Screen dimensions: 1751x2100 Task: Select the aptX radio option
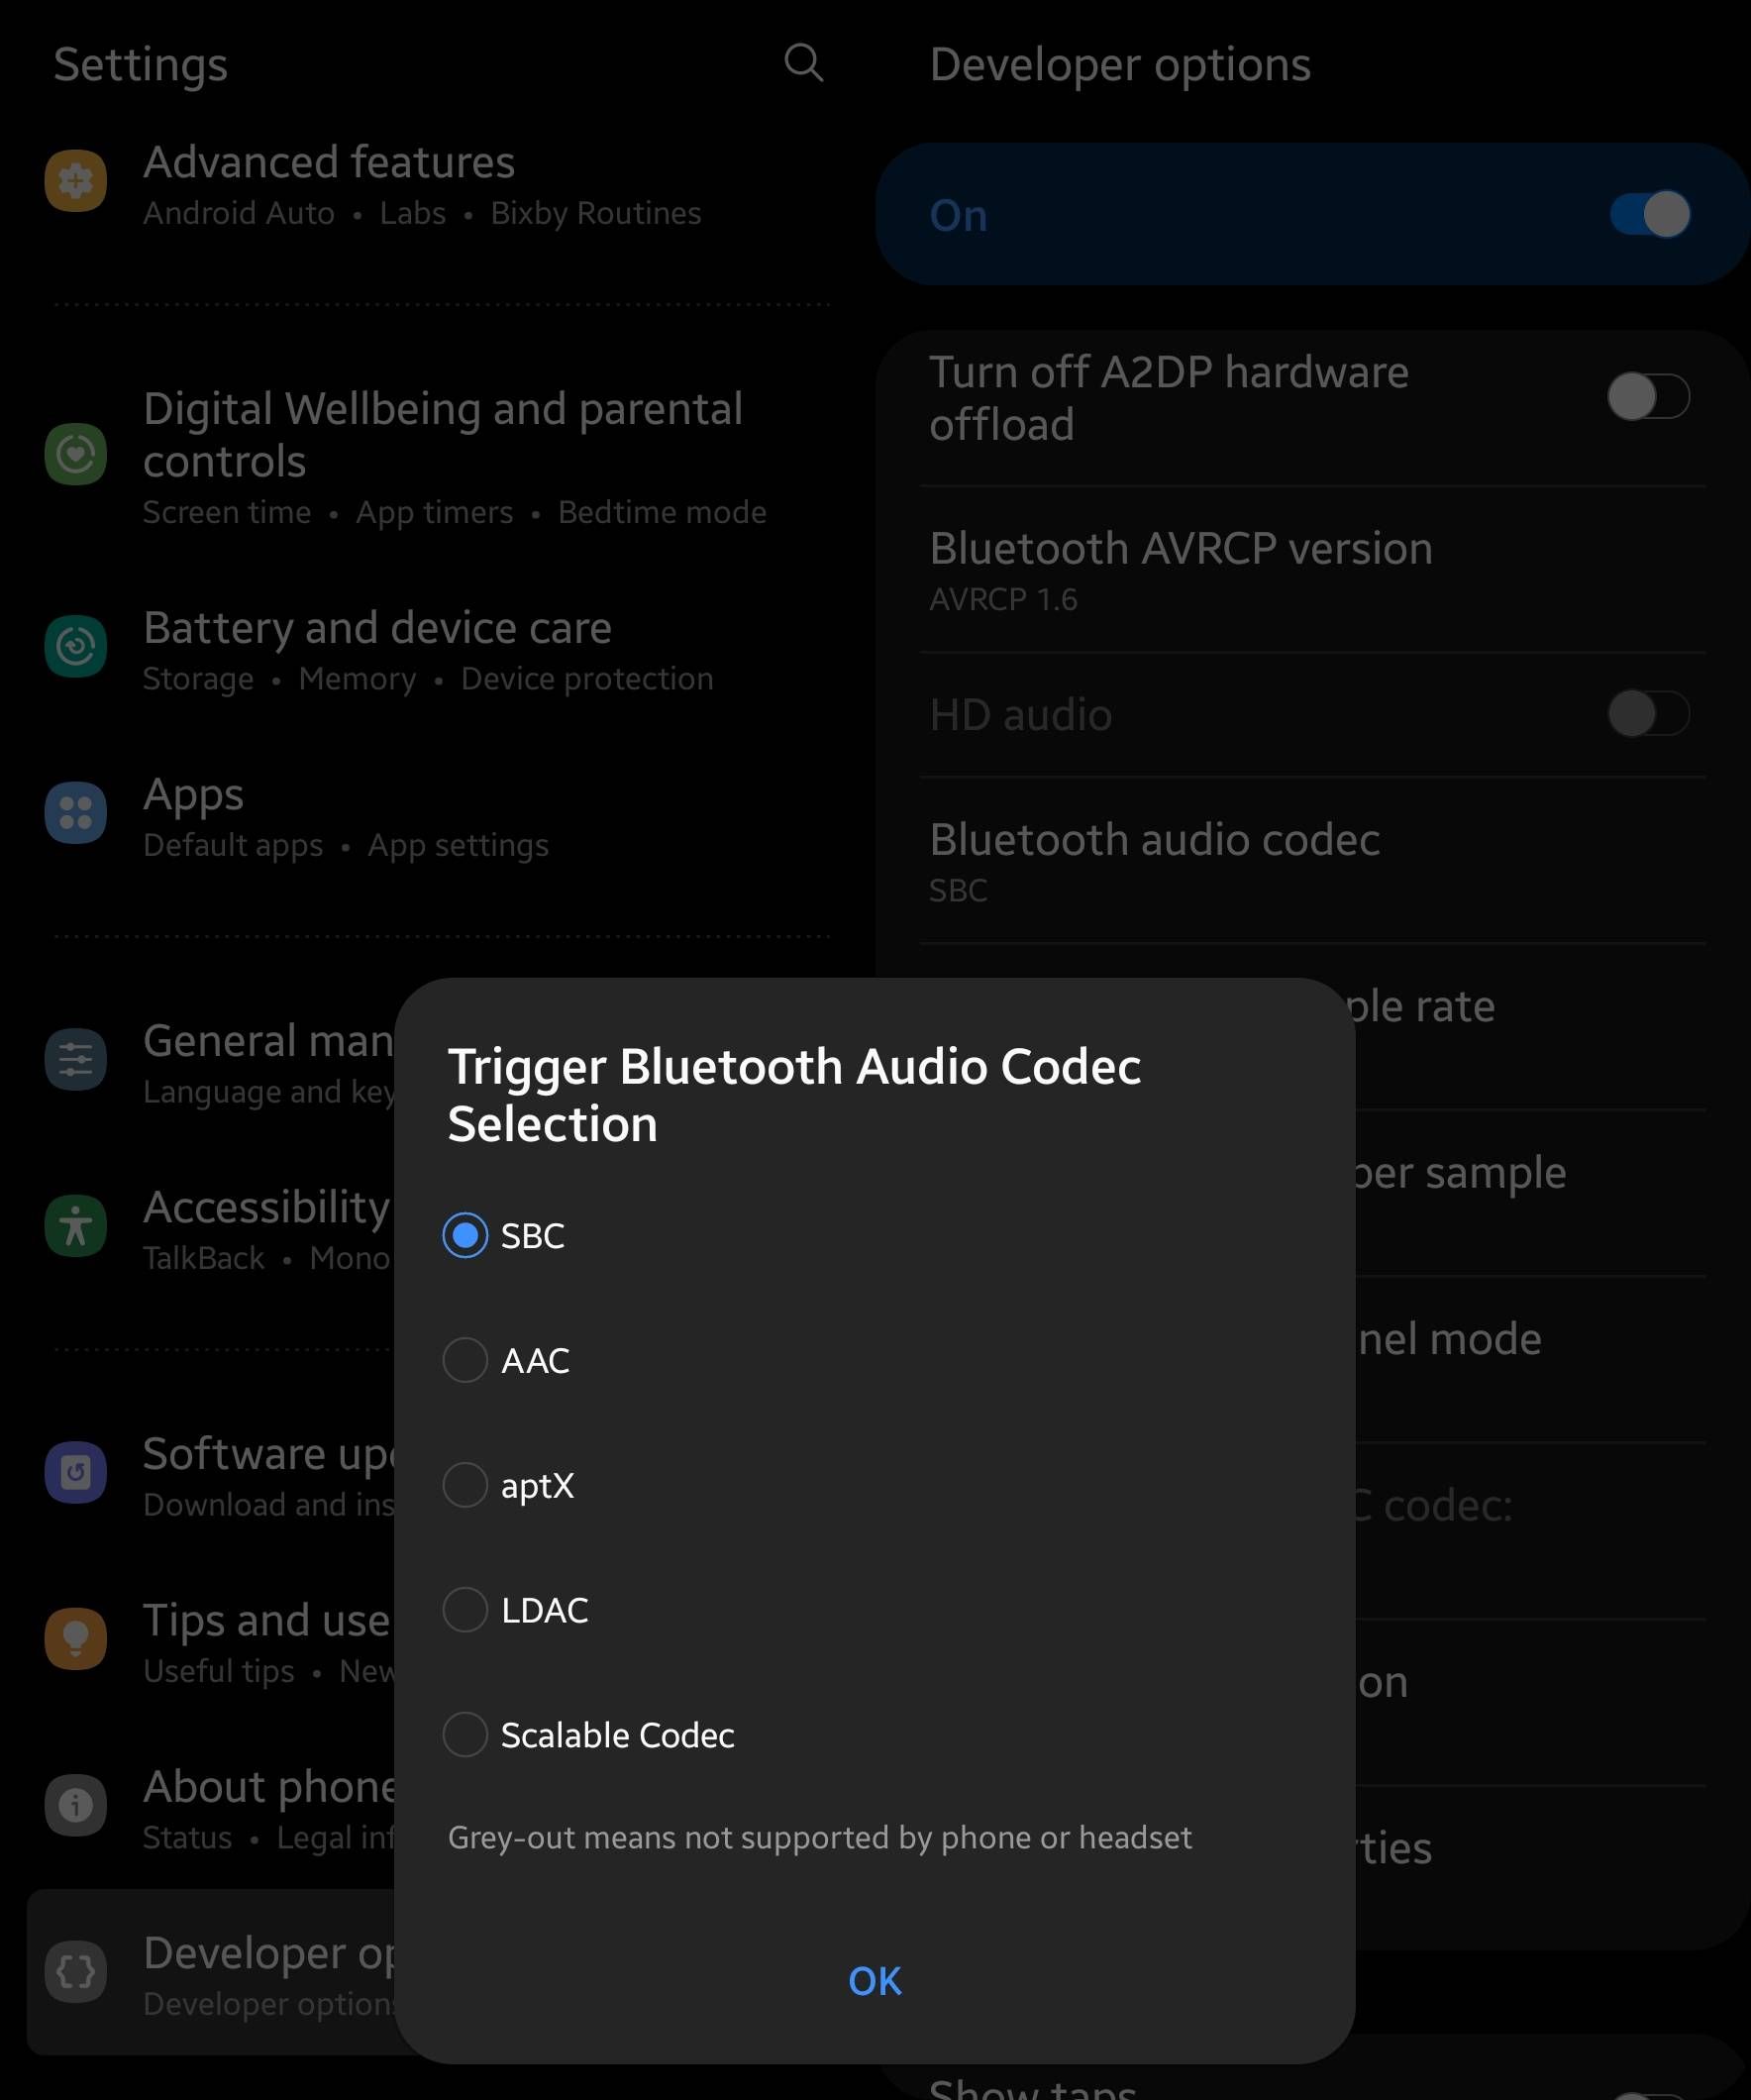[x=465, y=1485]
